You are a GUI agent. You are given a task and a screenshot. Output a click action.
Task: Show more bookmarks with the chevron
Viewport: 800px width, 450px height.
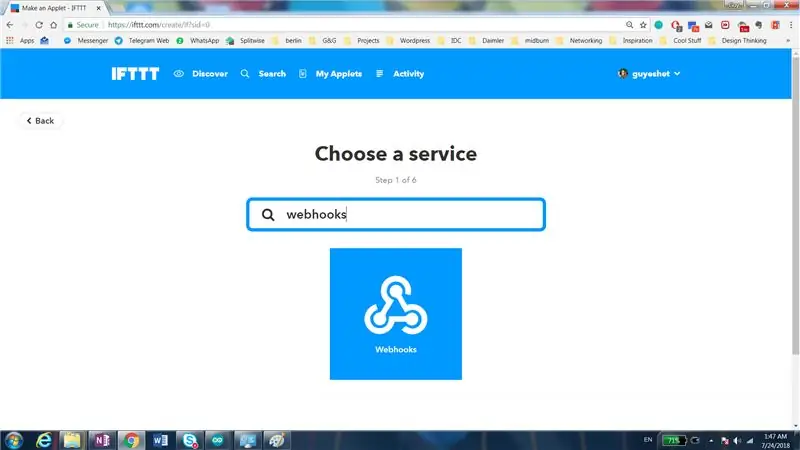(788, 40)
